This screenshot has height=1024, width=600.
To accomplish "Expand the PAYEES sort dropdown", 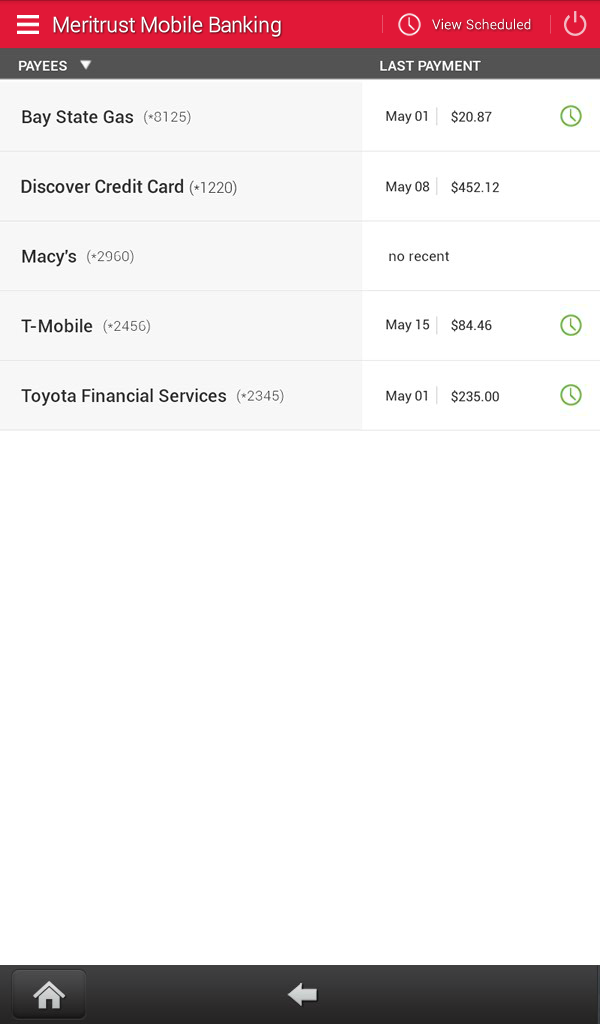I will click(86, 64).
